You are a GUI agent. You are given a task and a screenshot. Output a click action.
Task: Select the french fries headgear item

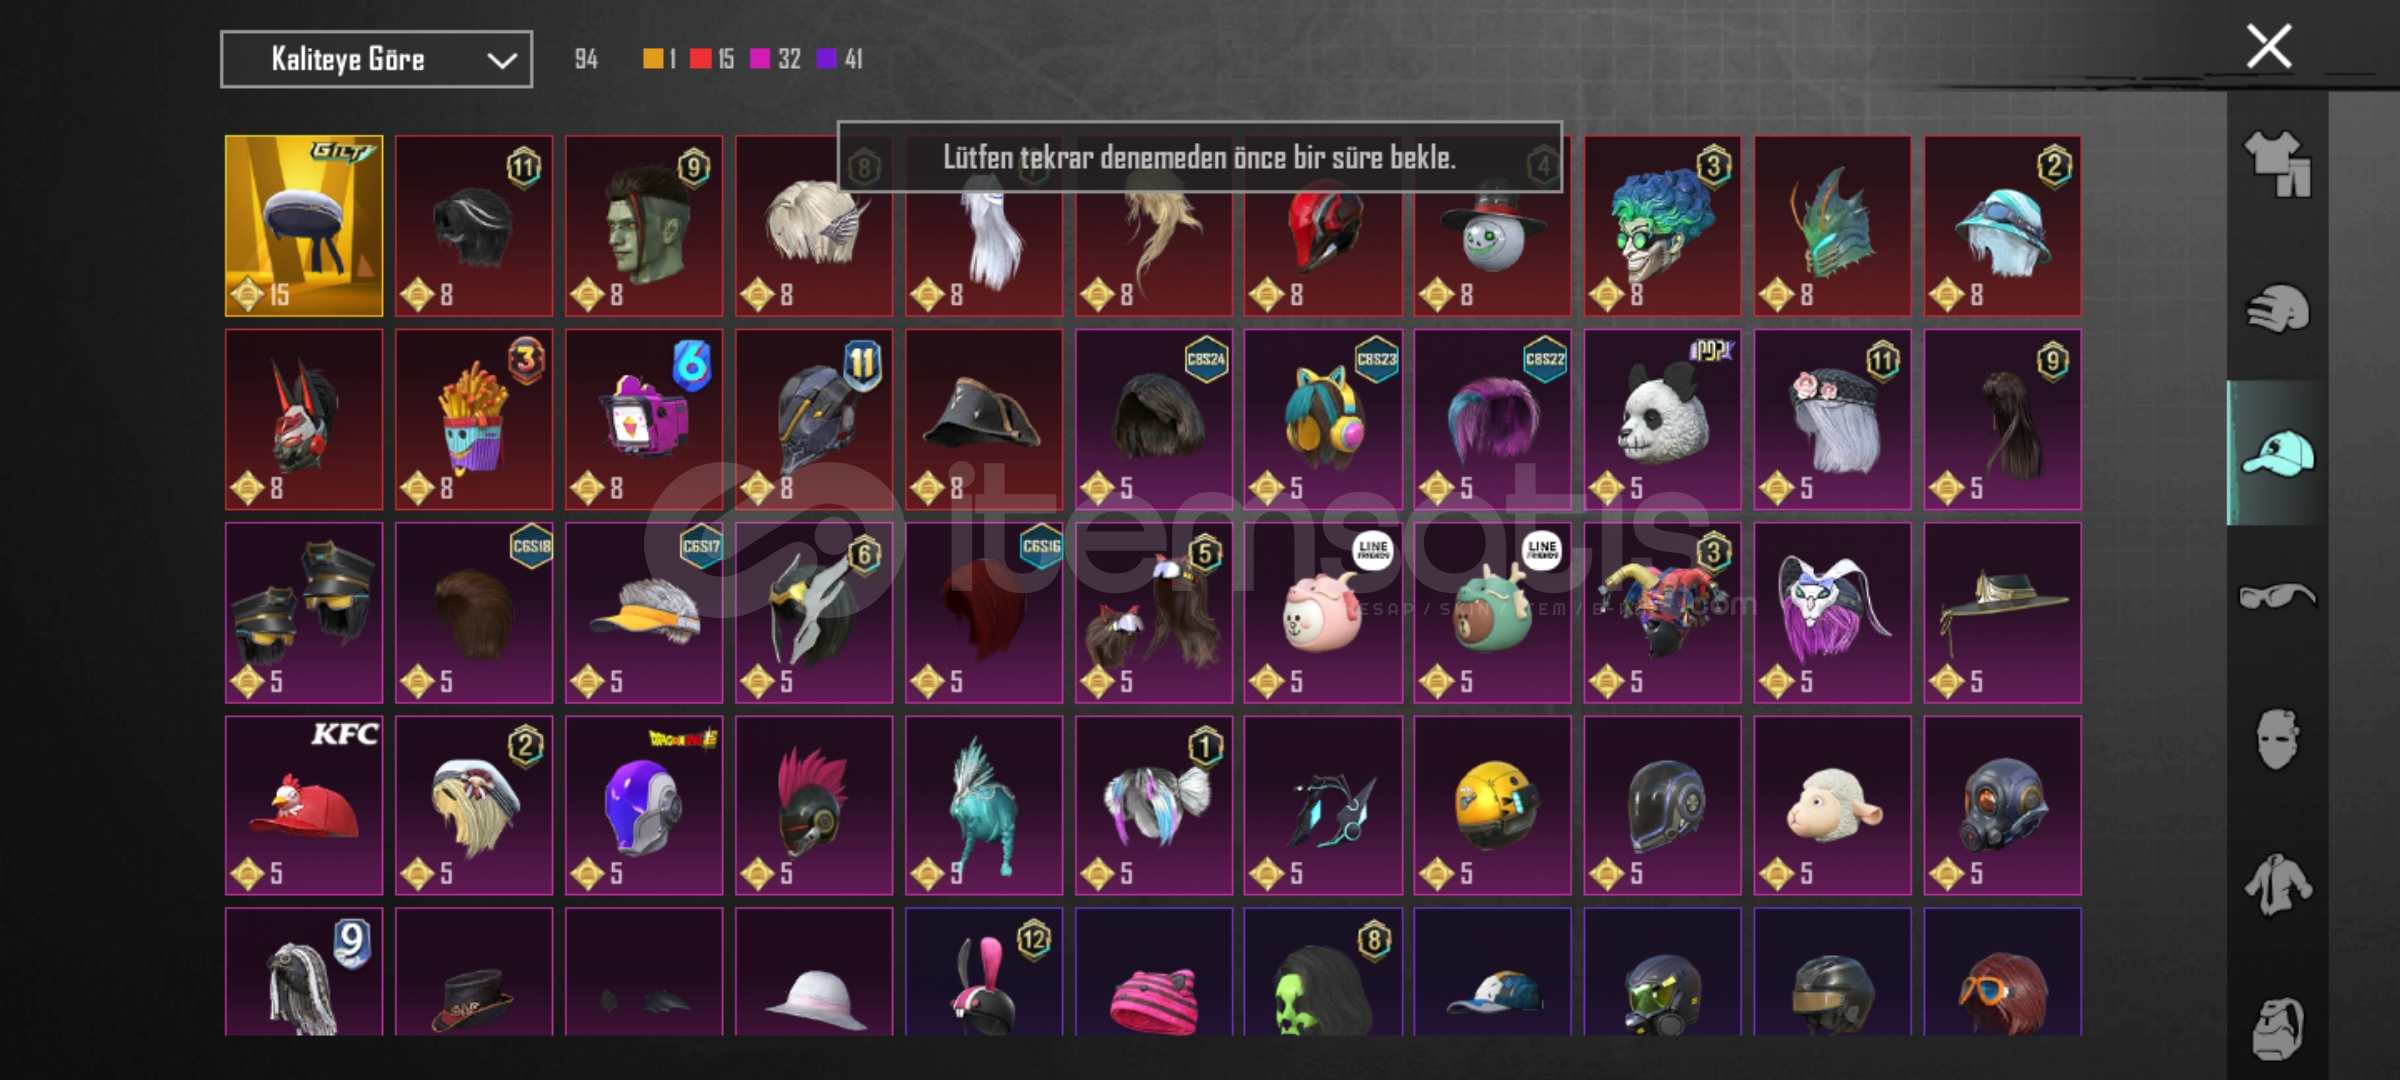(x=474, y=419)
